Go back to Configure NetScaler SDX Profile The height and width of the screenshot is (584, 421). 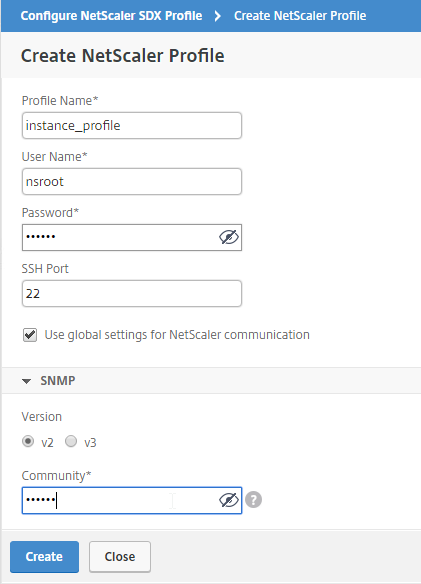[111, 16]
